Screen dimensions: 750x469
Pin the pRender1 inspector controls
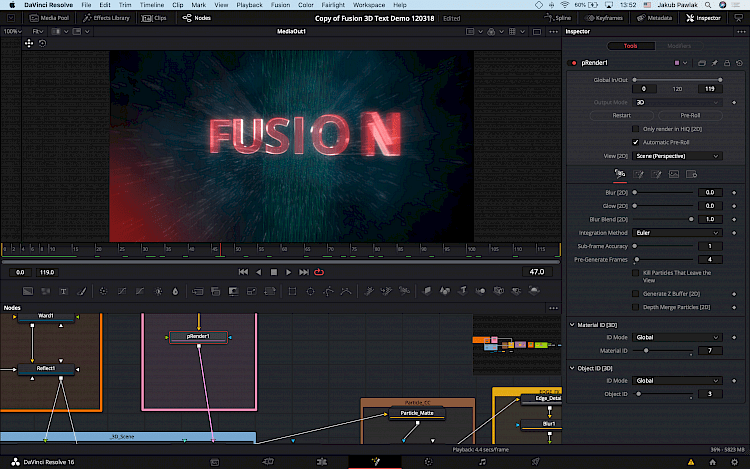714,63
